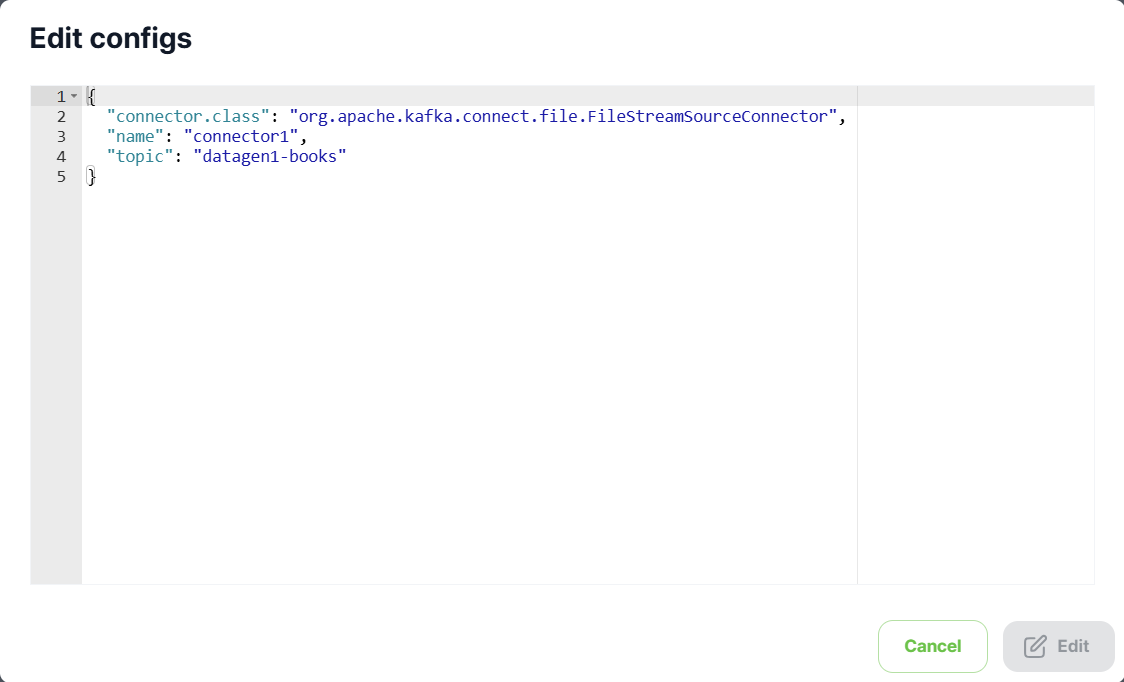Viewport: 1124px width, 682px height.
Task: Click the "datagen1-books" value
Action: click(x=270, y=156)
